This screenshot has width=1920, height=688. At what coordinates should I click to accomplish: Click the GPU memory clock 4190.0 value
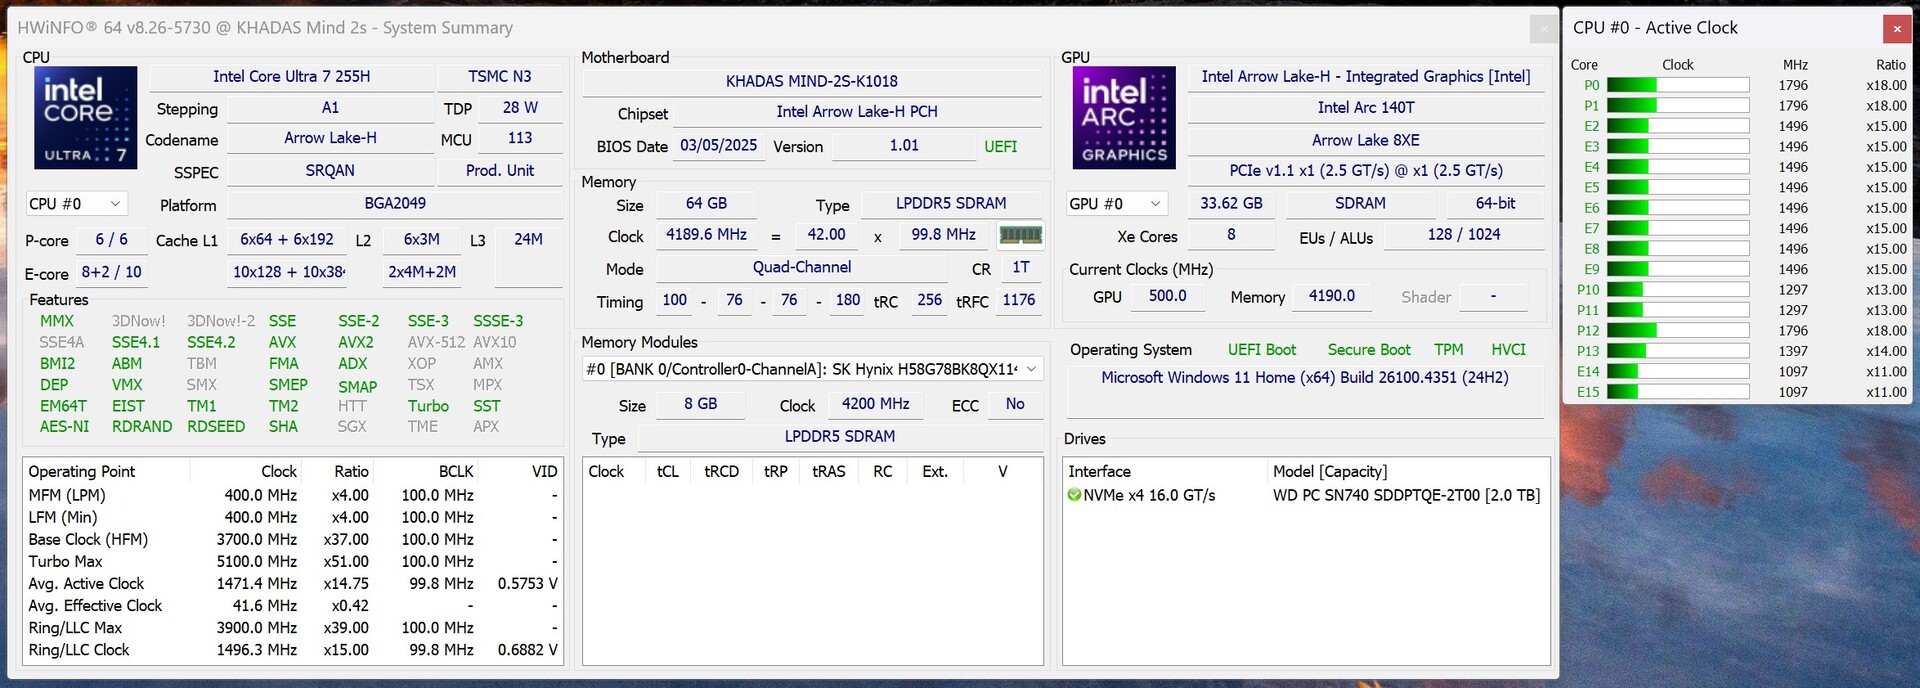tap(1332, 296)
